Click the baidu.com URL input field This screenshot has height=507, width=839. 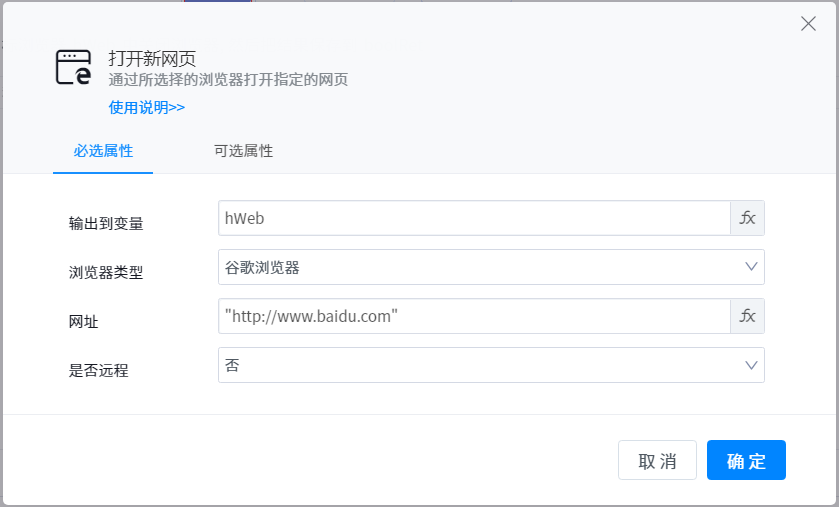(x=474, y=316)
